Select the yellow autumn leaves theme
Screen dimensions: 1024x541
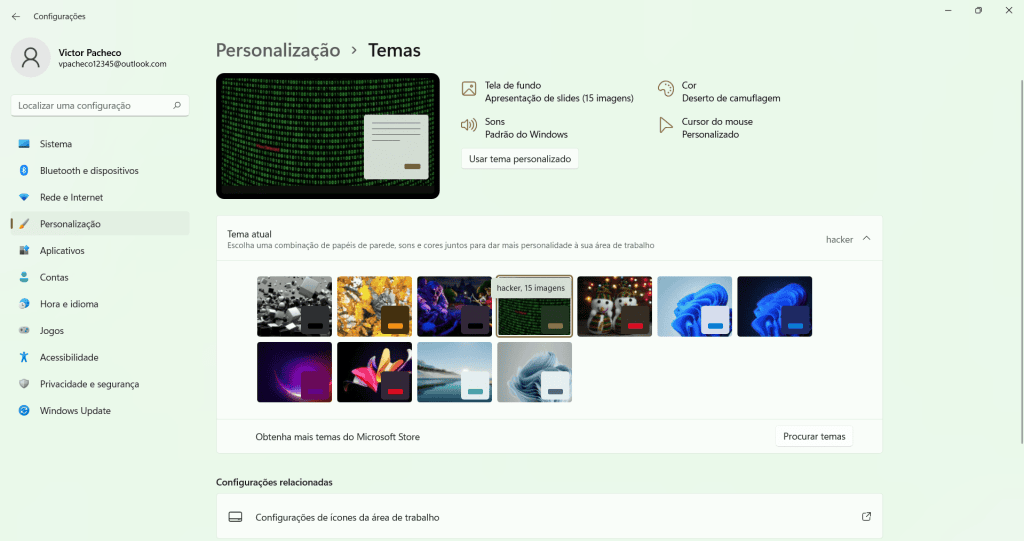[374, 306]
